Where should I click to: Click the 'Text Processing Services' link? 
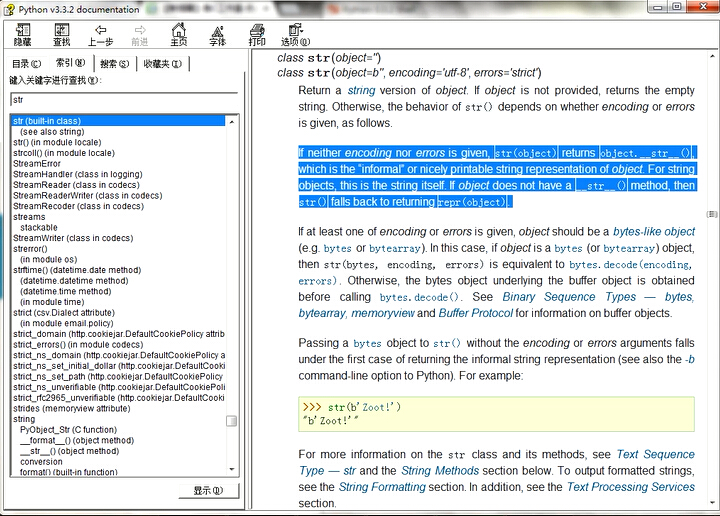pos(630,487)
